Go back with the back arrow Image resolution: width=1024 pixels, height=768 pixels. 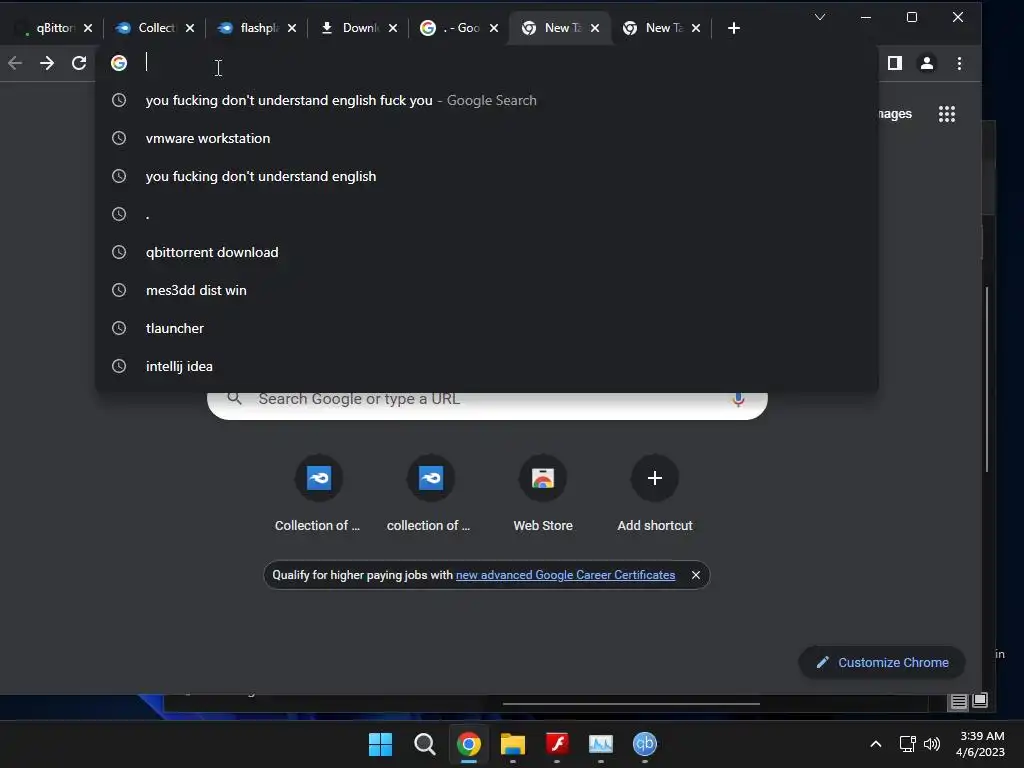15,63
